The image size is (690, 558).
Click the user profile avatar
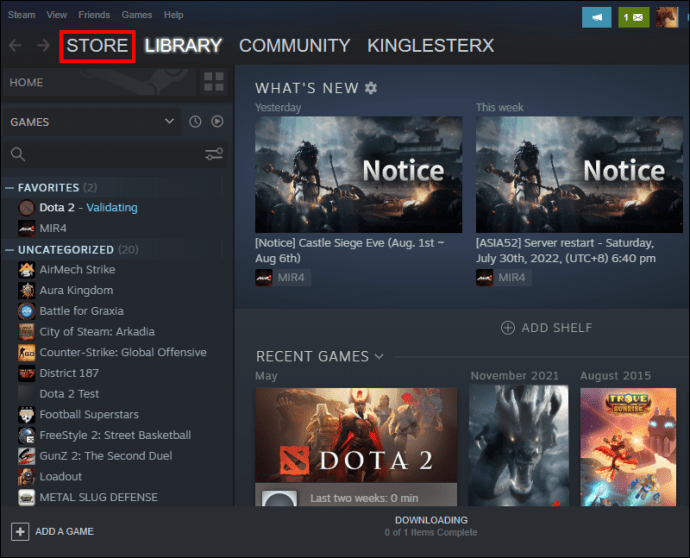point(667,18)
